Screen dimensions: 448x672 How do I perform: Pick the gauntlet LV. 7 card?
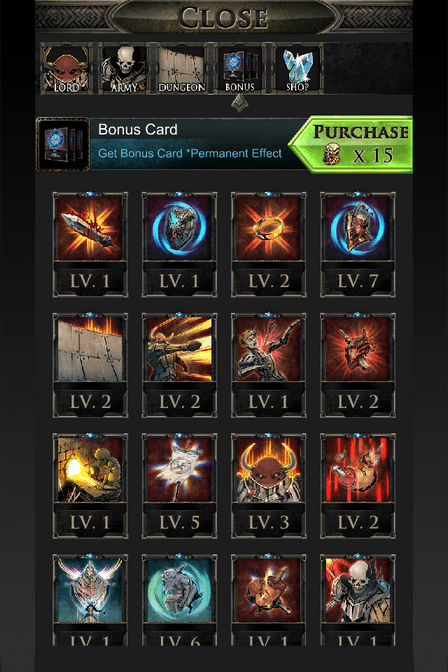[x=358, y=244]
